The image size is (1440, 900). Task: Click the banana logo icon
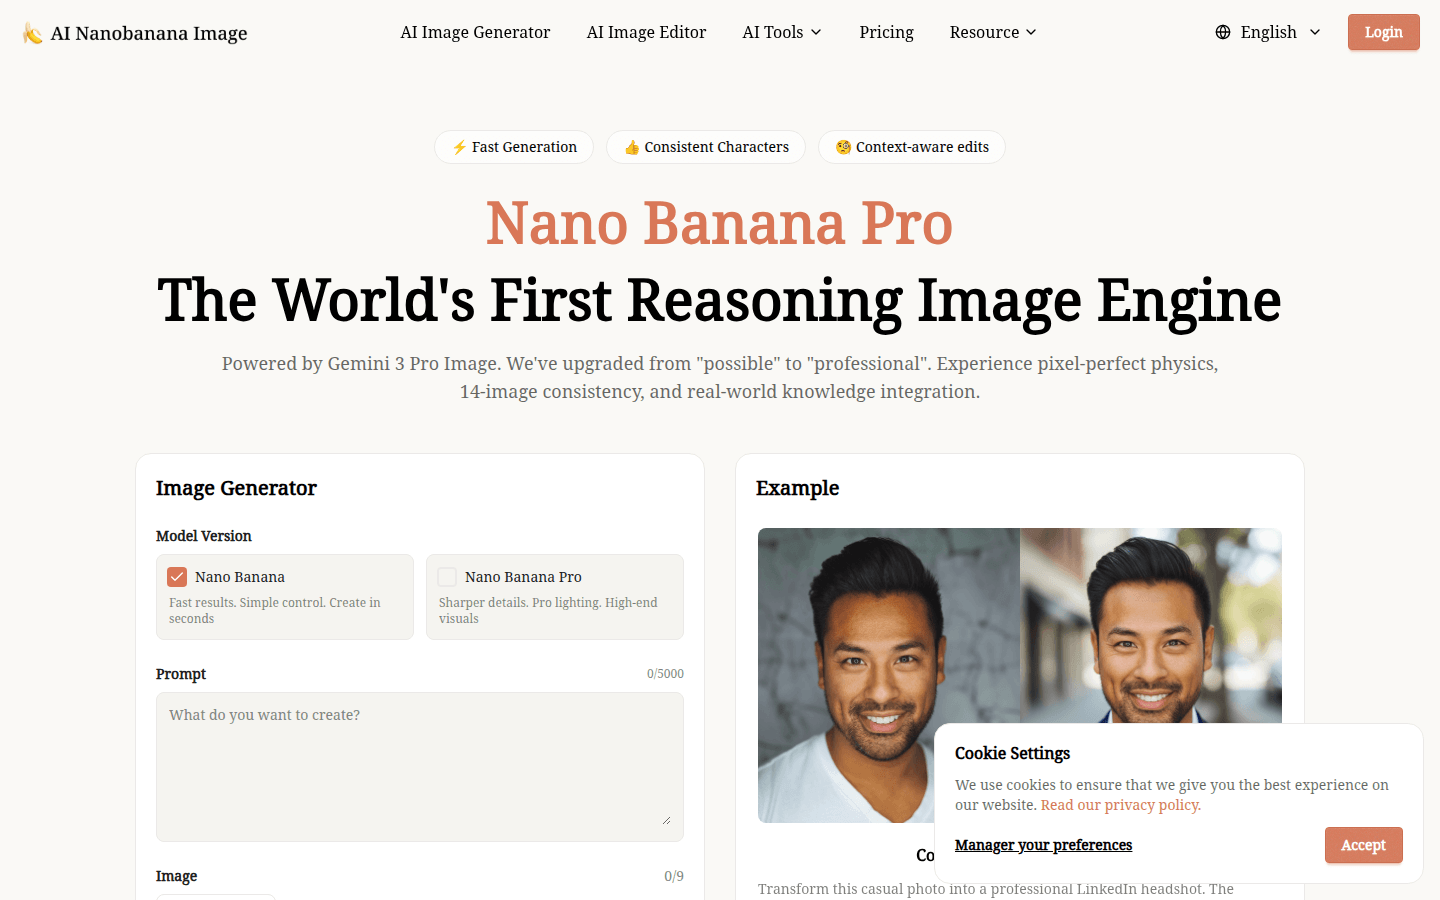[33, 33]
